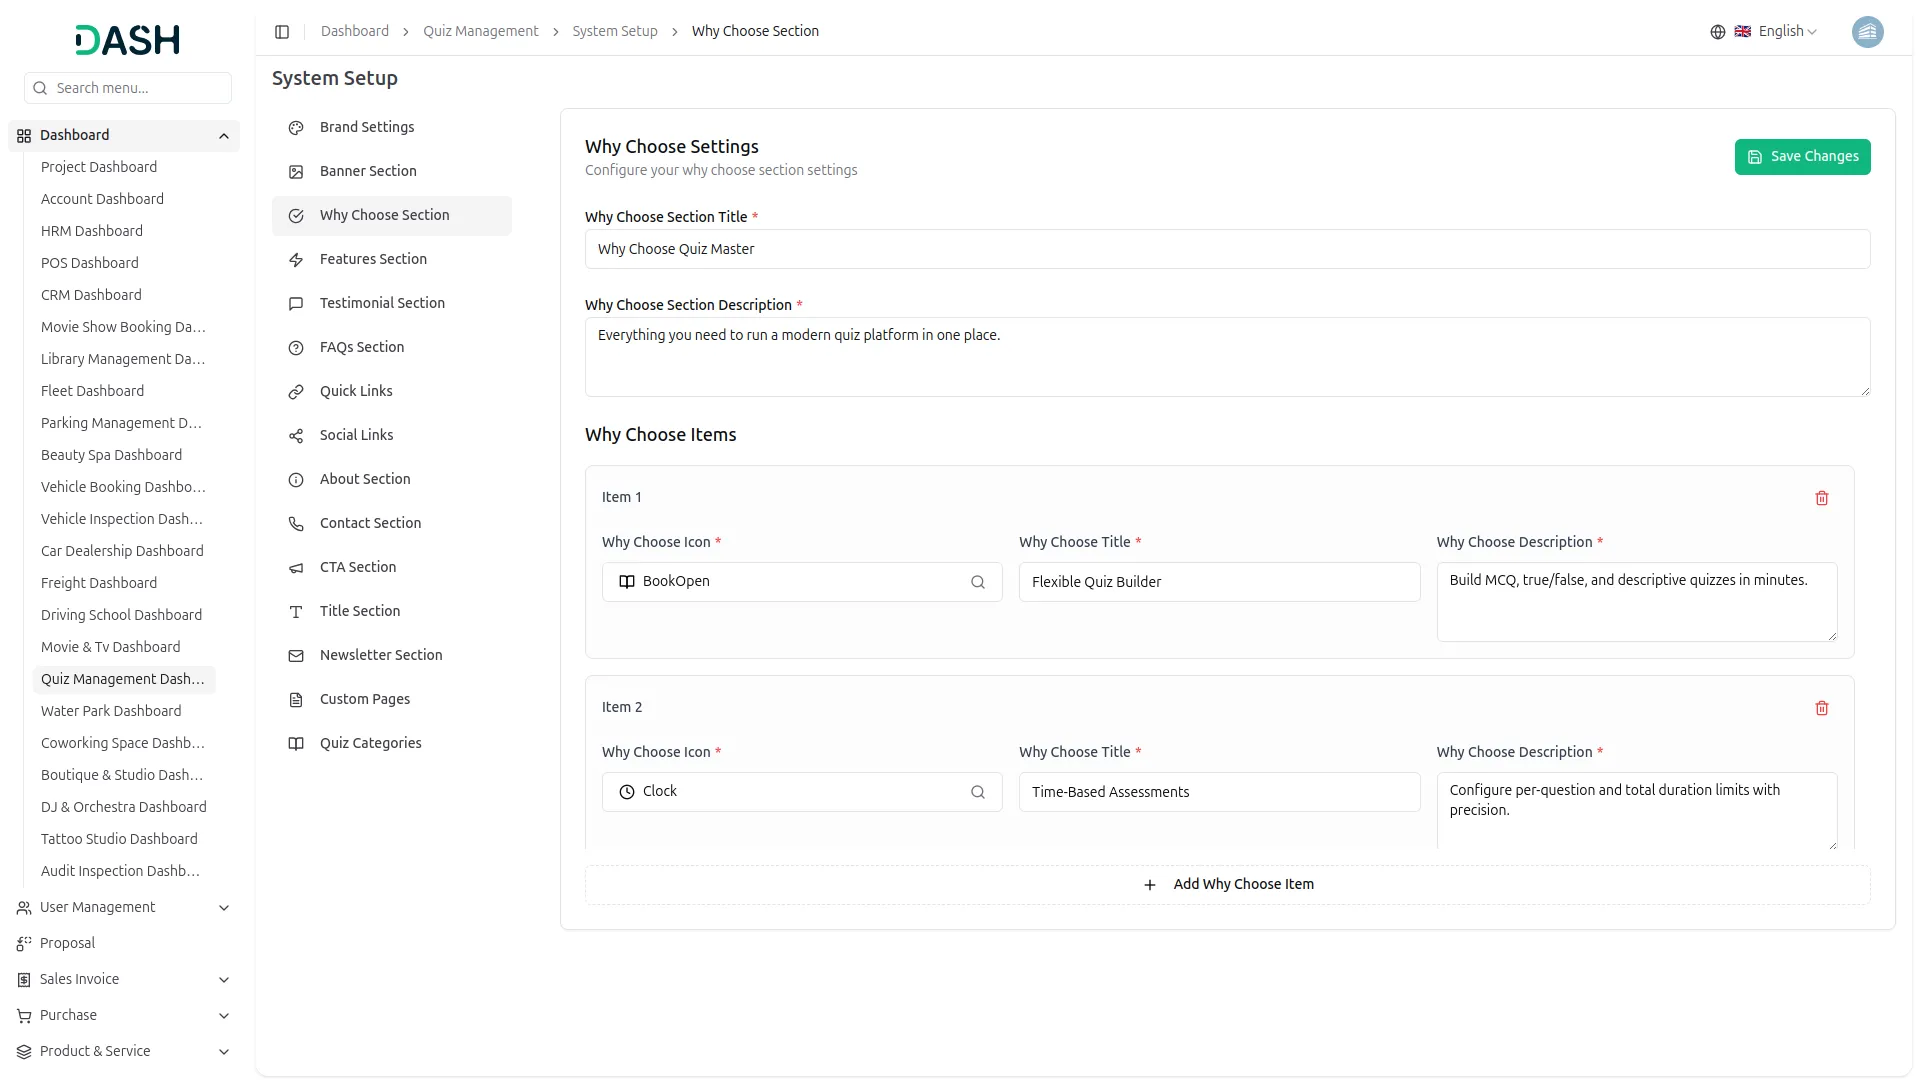This screenshot has height=1080, width=1920.
Task: Click Save Changes button
Action: pyautogui.click(x=1801, y=157)
